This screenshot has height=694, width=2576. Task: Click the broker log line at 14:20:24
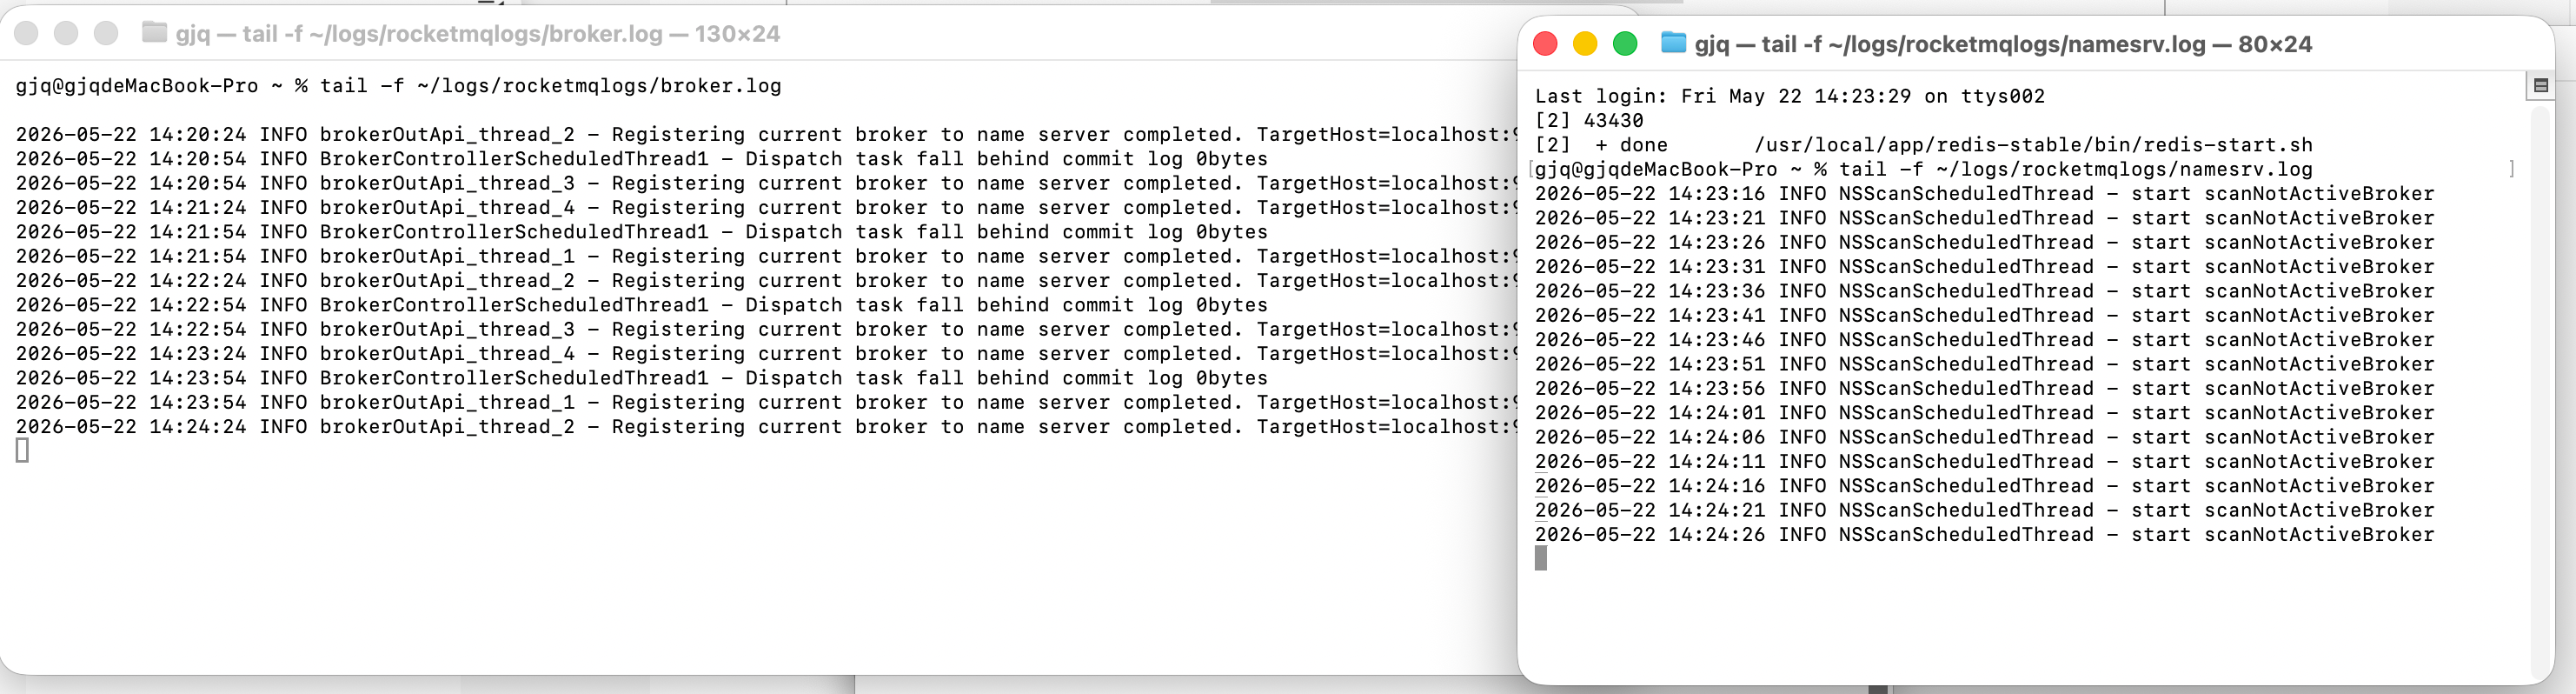[766, 134]
